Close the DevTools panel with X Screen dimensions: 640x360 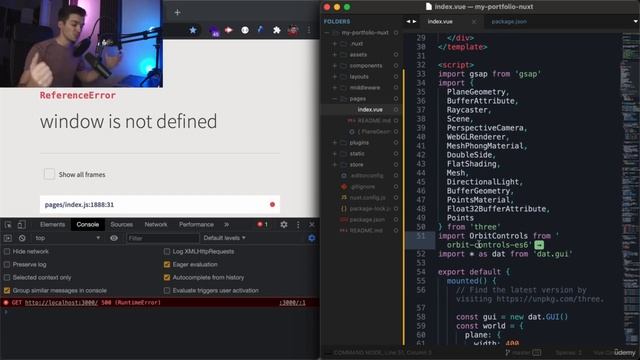[x=312, y=224]
